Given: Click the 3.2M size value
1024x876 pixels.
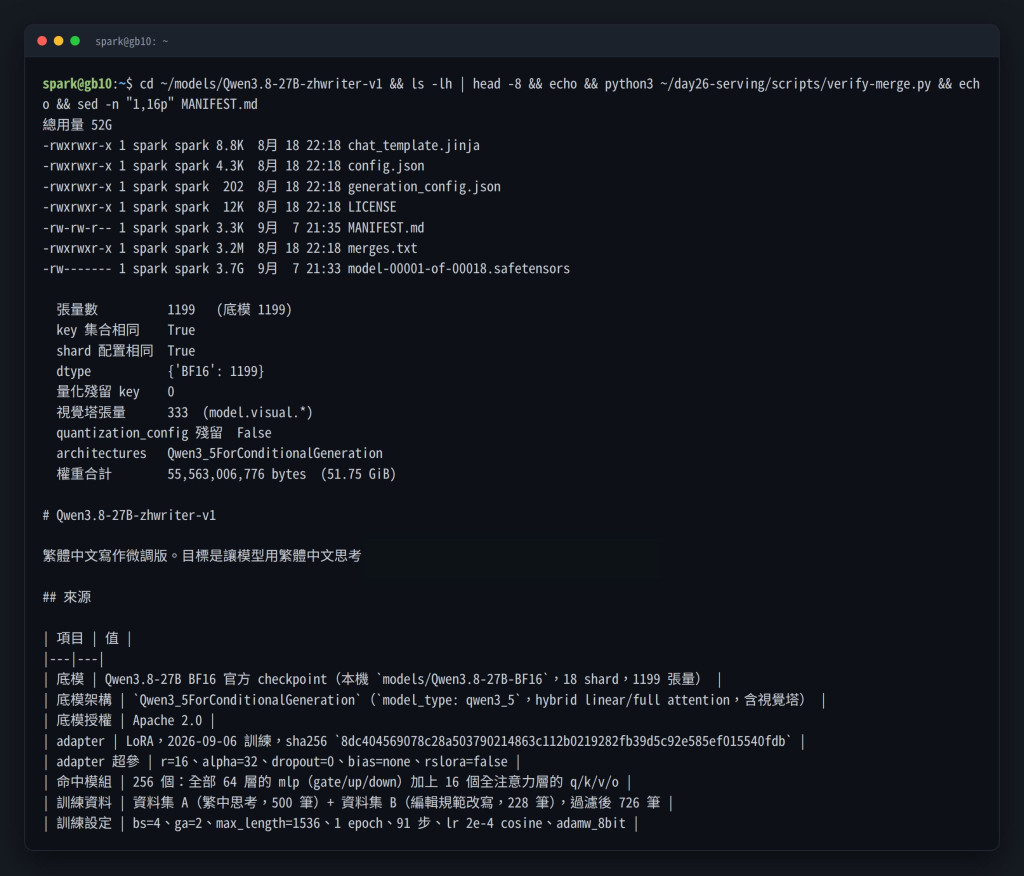Looking at the screenshot, I should tap(230, 248).
